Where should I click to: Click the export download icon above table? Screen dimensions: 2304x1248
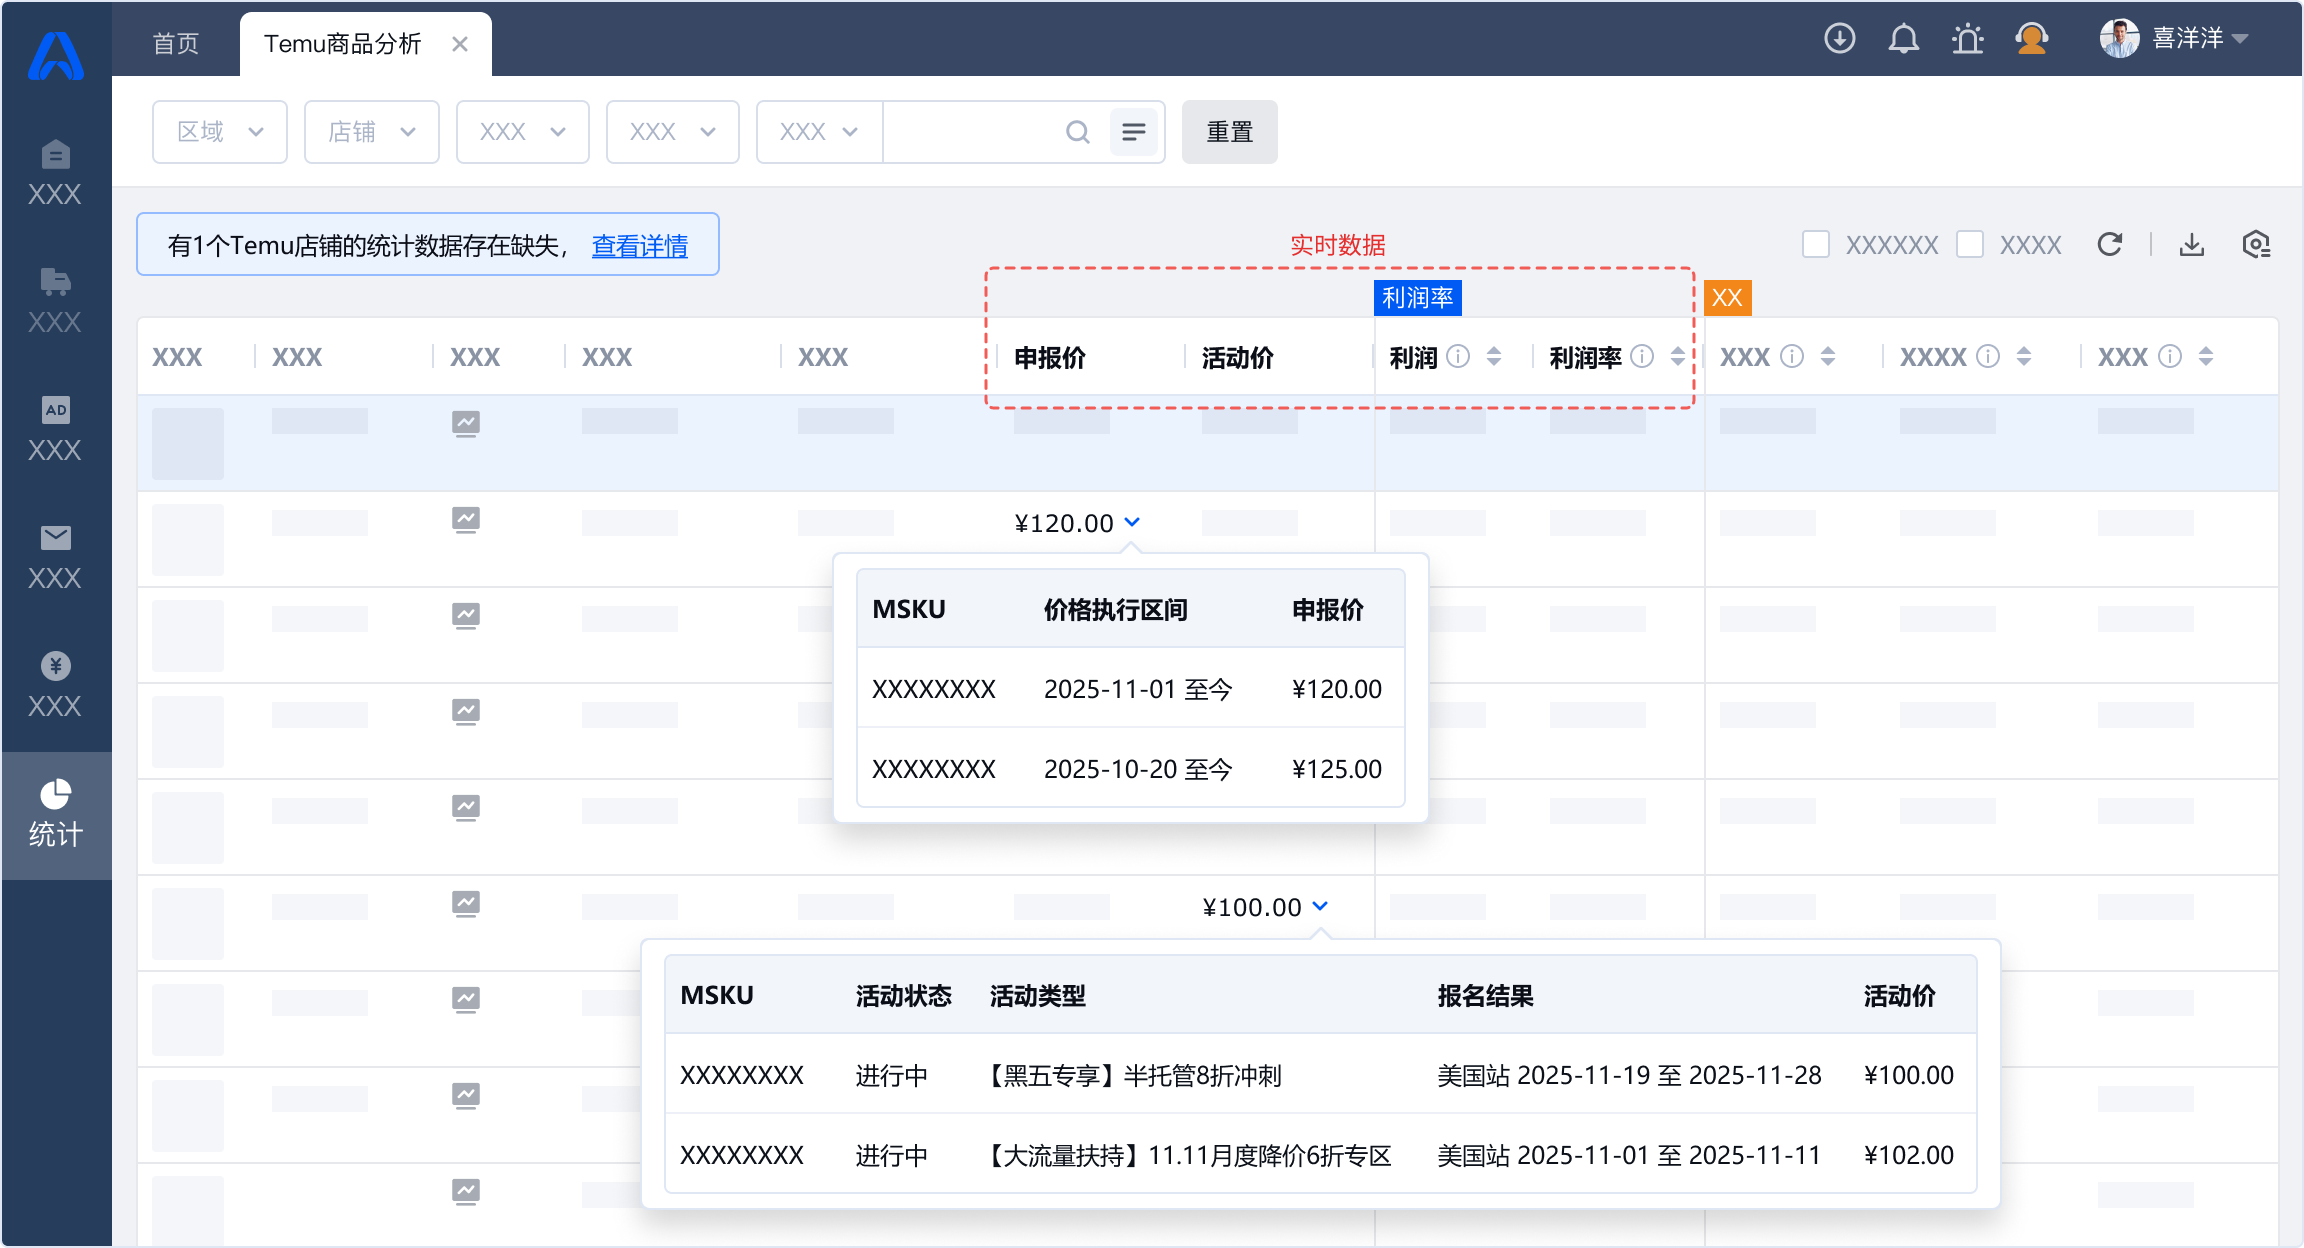click(x=2192, y=245)
